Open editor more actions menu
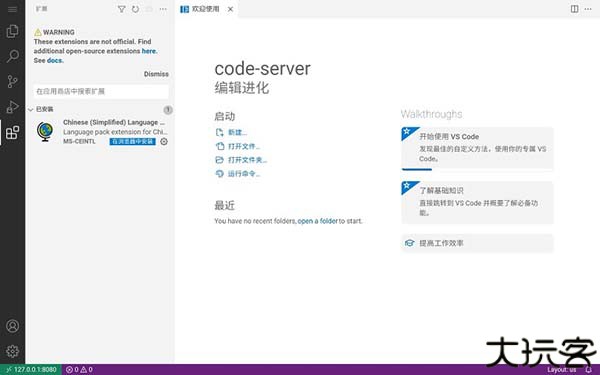This screenshot has height=375, width=600. [x=588, y=9]
